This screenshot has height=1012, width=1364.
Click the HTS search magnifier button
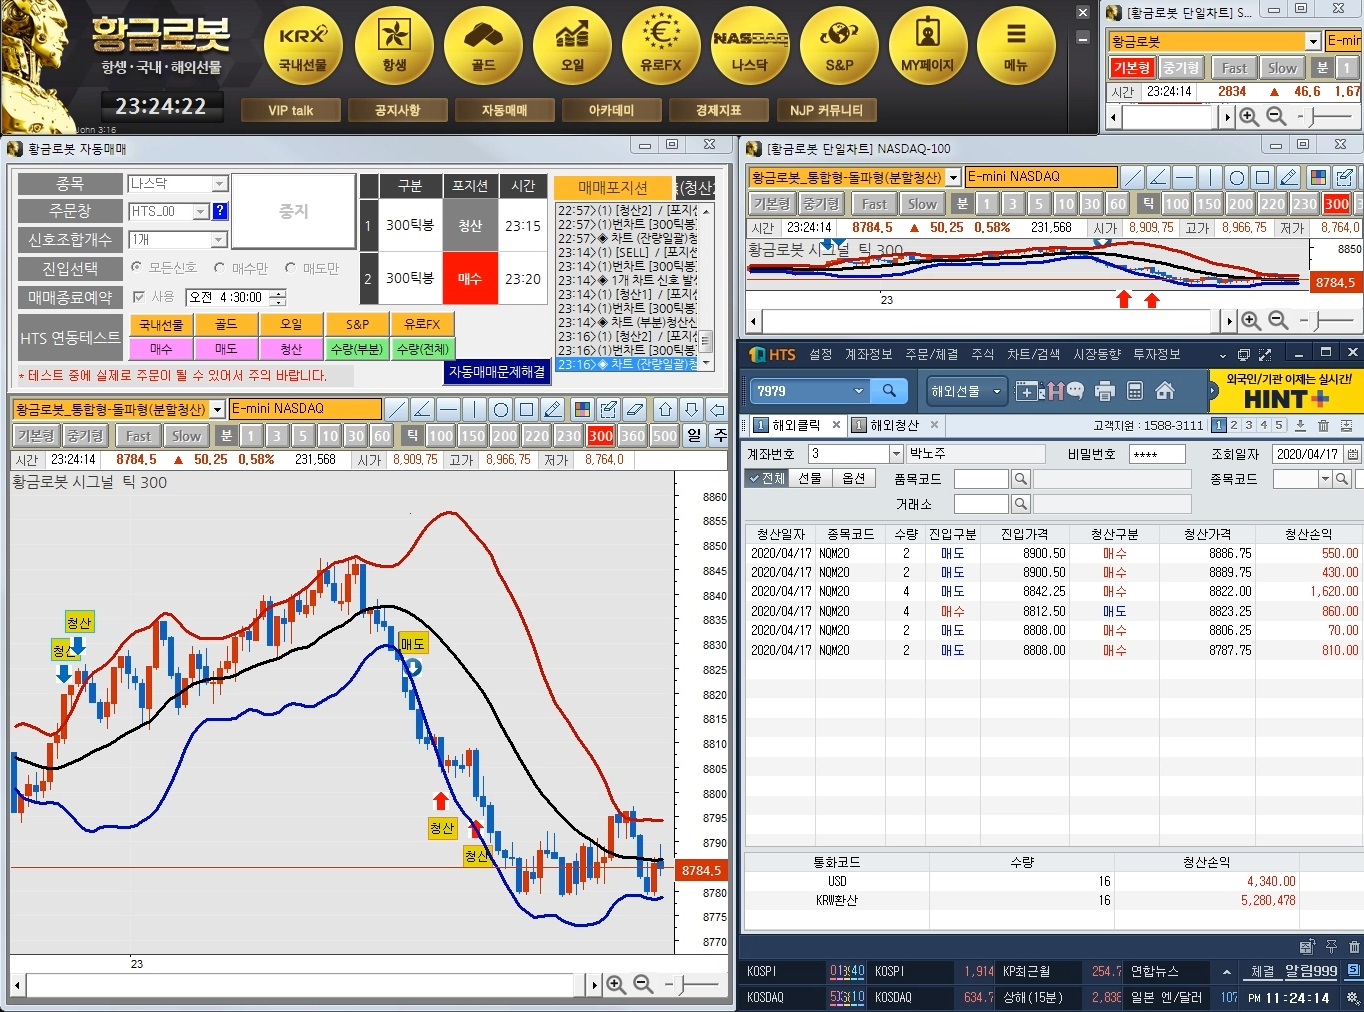coord(889,391)
